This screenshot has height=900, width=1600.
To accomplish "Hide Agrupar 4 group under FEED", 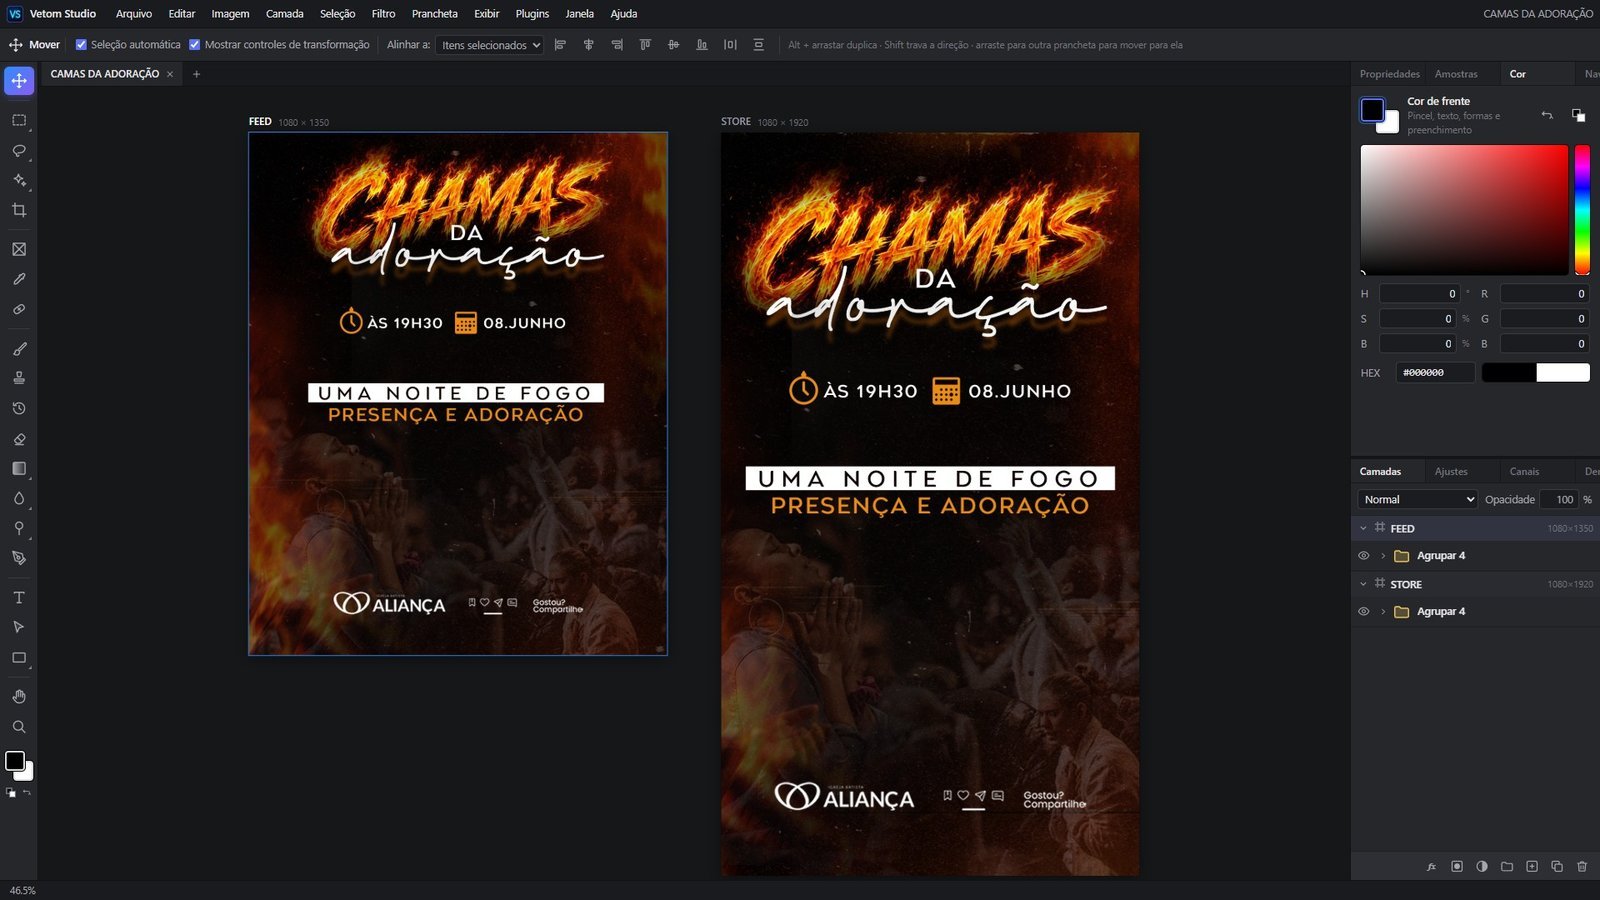I will [1363, 556].
